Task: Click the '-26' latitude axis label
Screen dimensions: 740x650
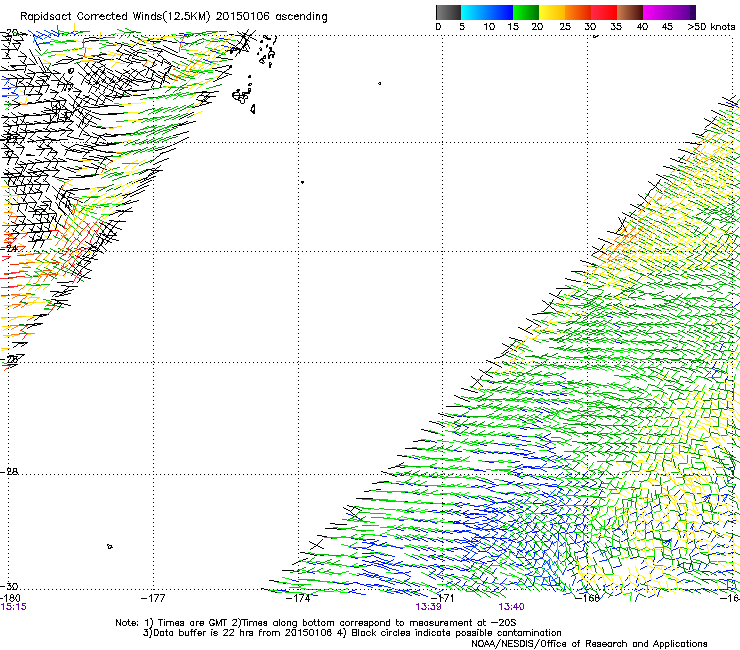Action: pyautogui.click(x=9, y=359)
